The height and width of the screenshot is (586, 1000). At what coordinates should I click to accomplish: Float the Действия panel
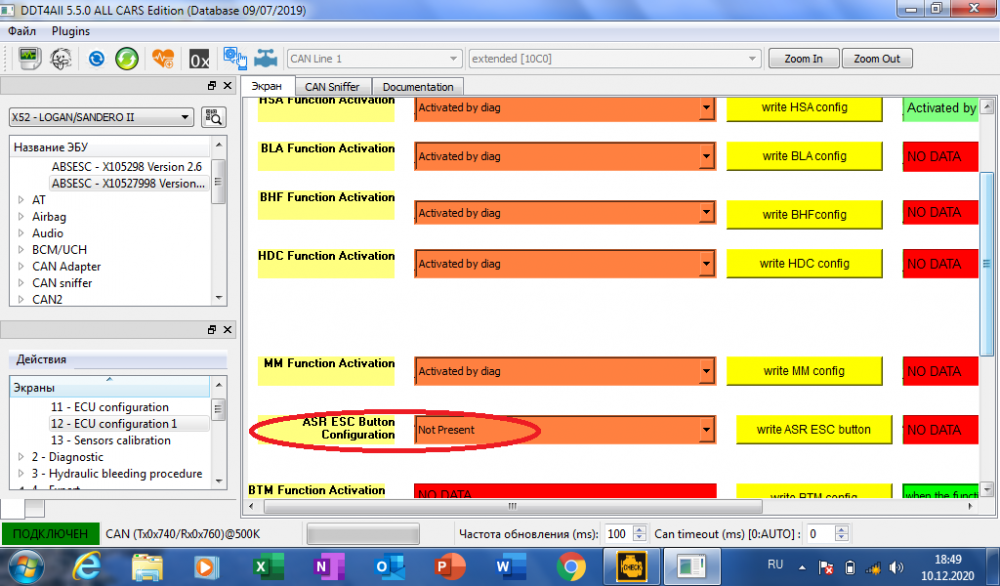212,330
